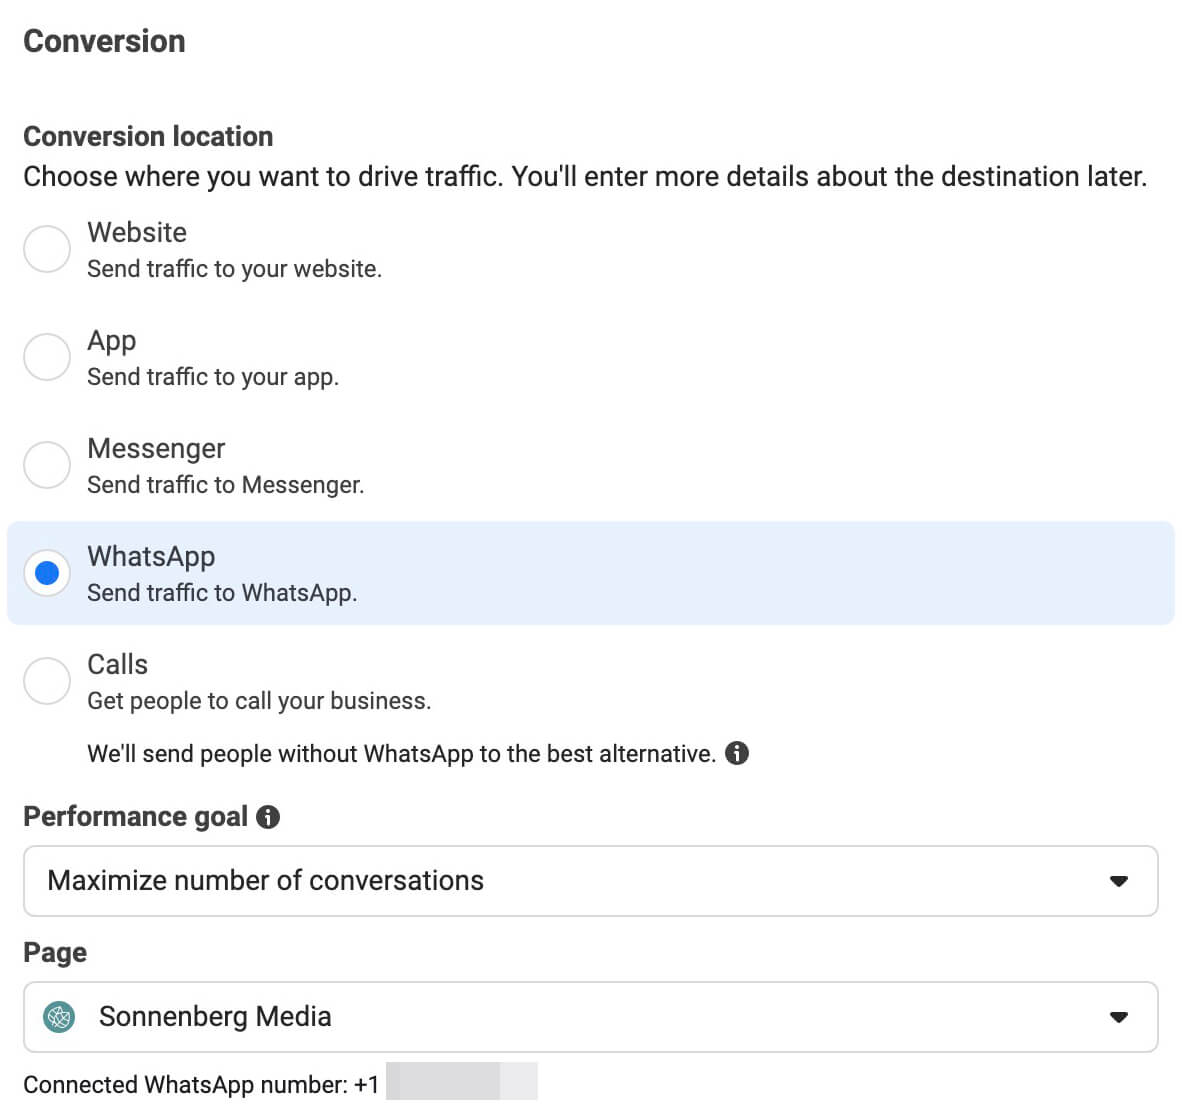Image resolution: width=1182 pixels, height=1117 pixels.
Task: Click 'Send traffic to your website.' text
Action: pos(234,269)
